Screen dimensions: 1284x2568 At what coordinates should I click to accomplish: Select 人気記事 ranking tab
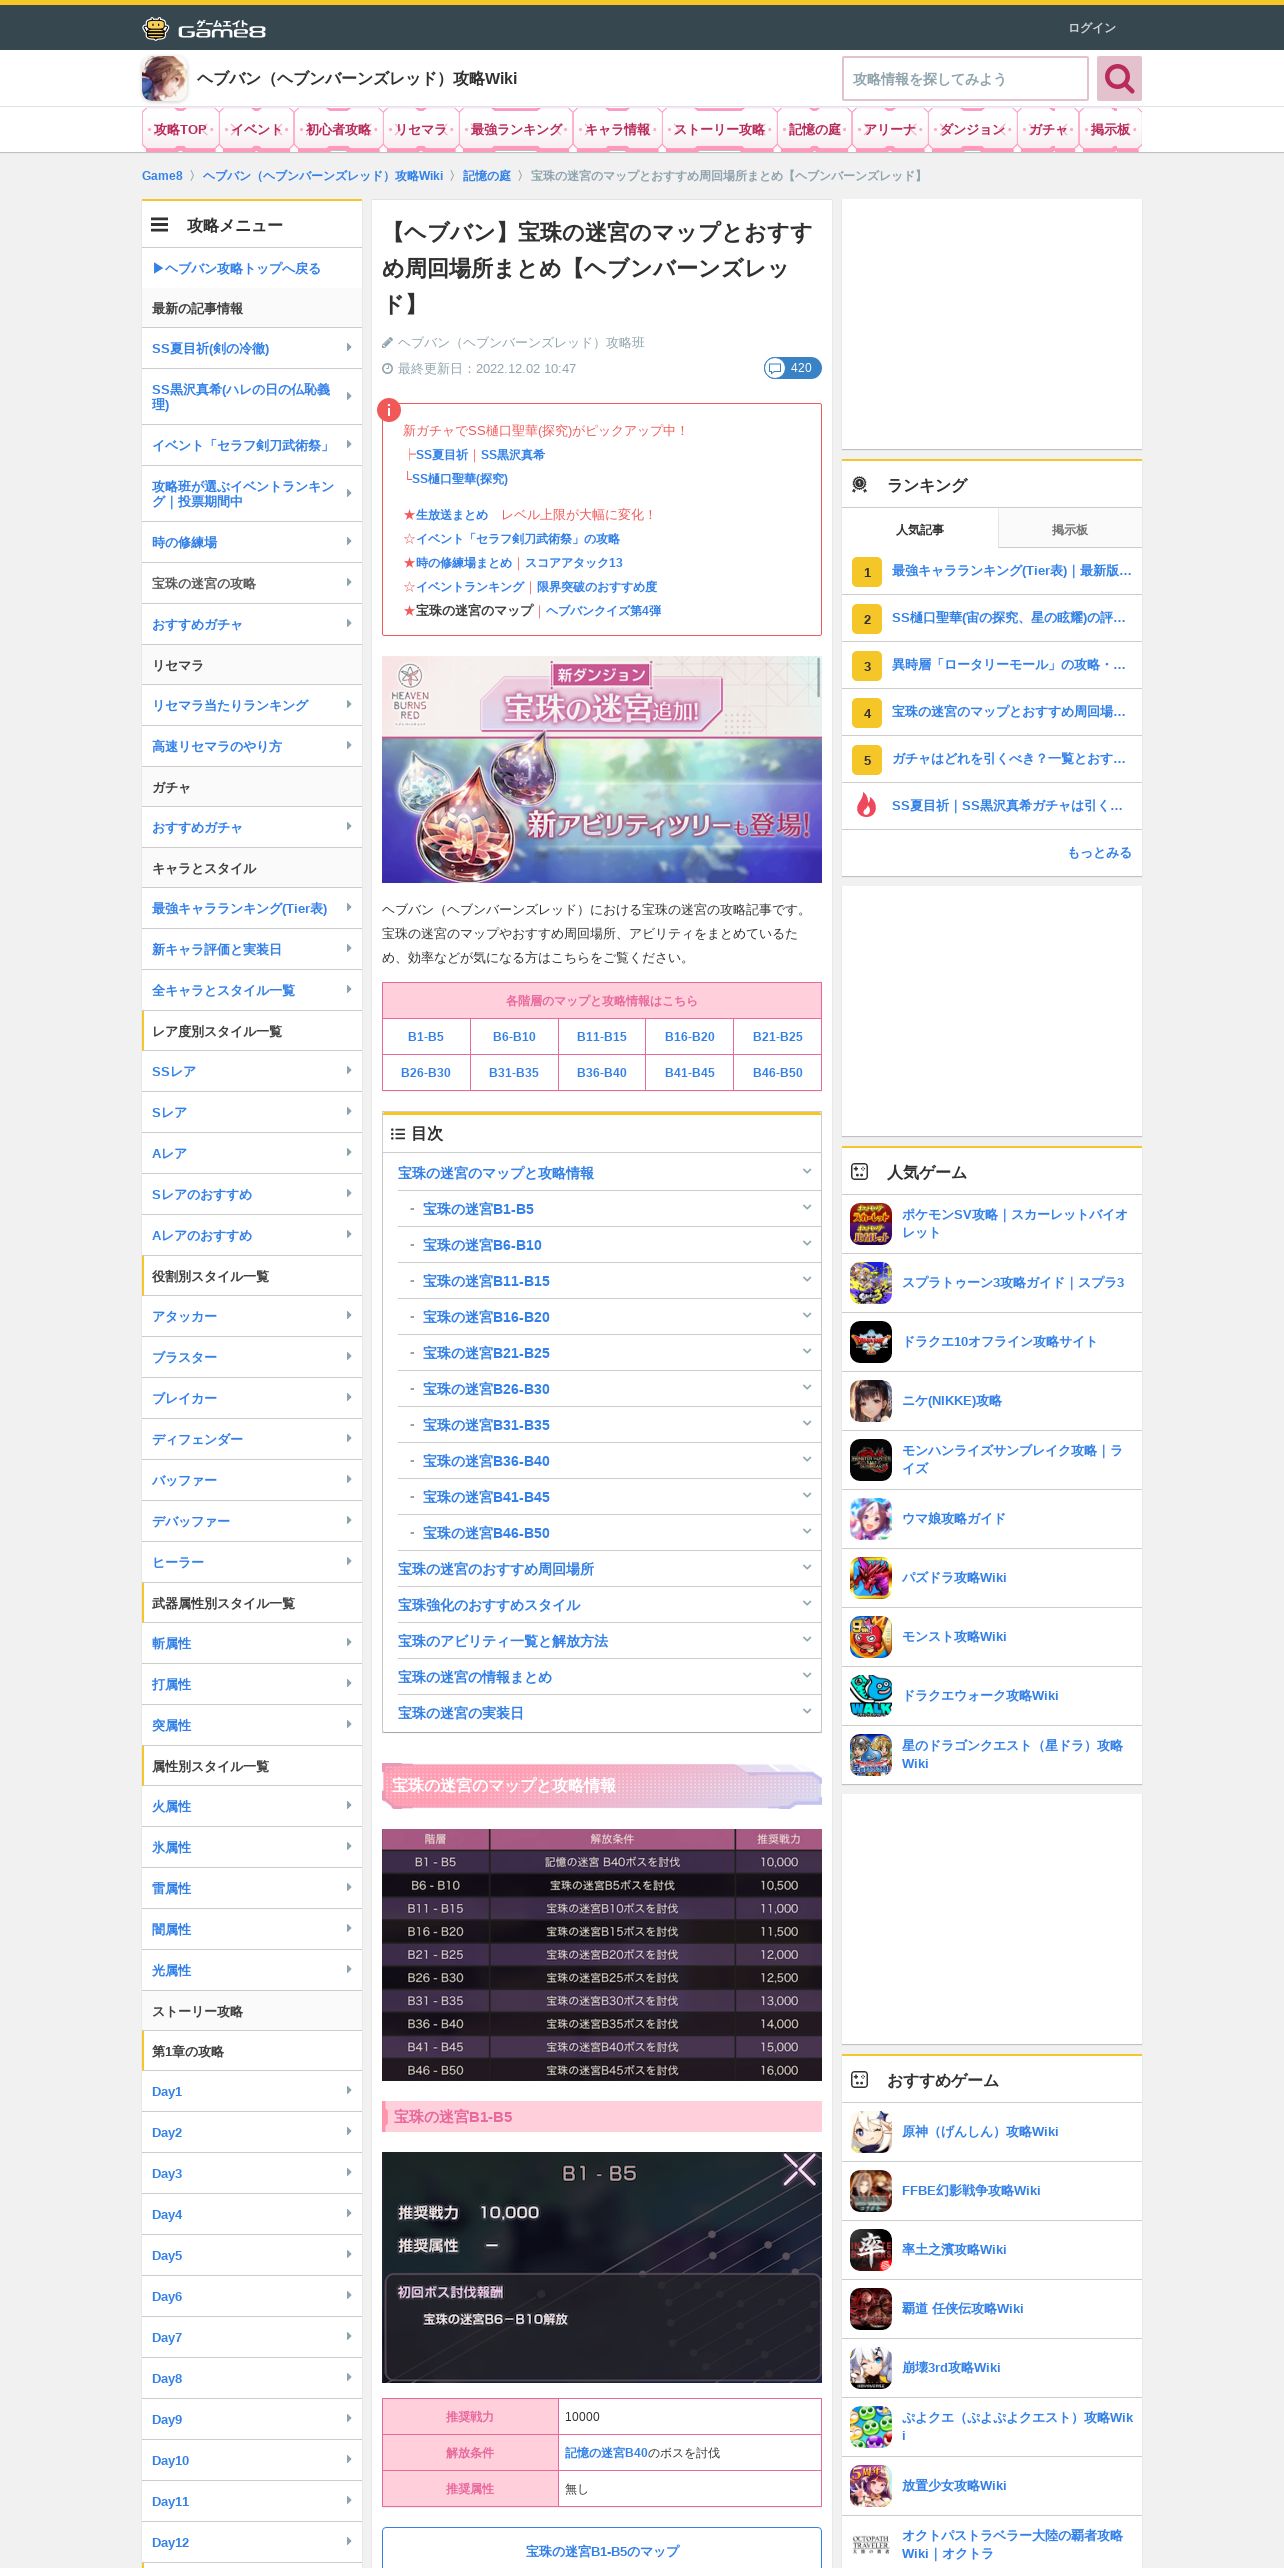[x=919, y=529]
